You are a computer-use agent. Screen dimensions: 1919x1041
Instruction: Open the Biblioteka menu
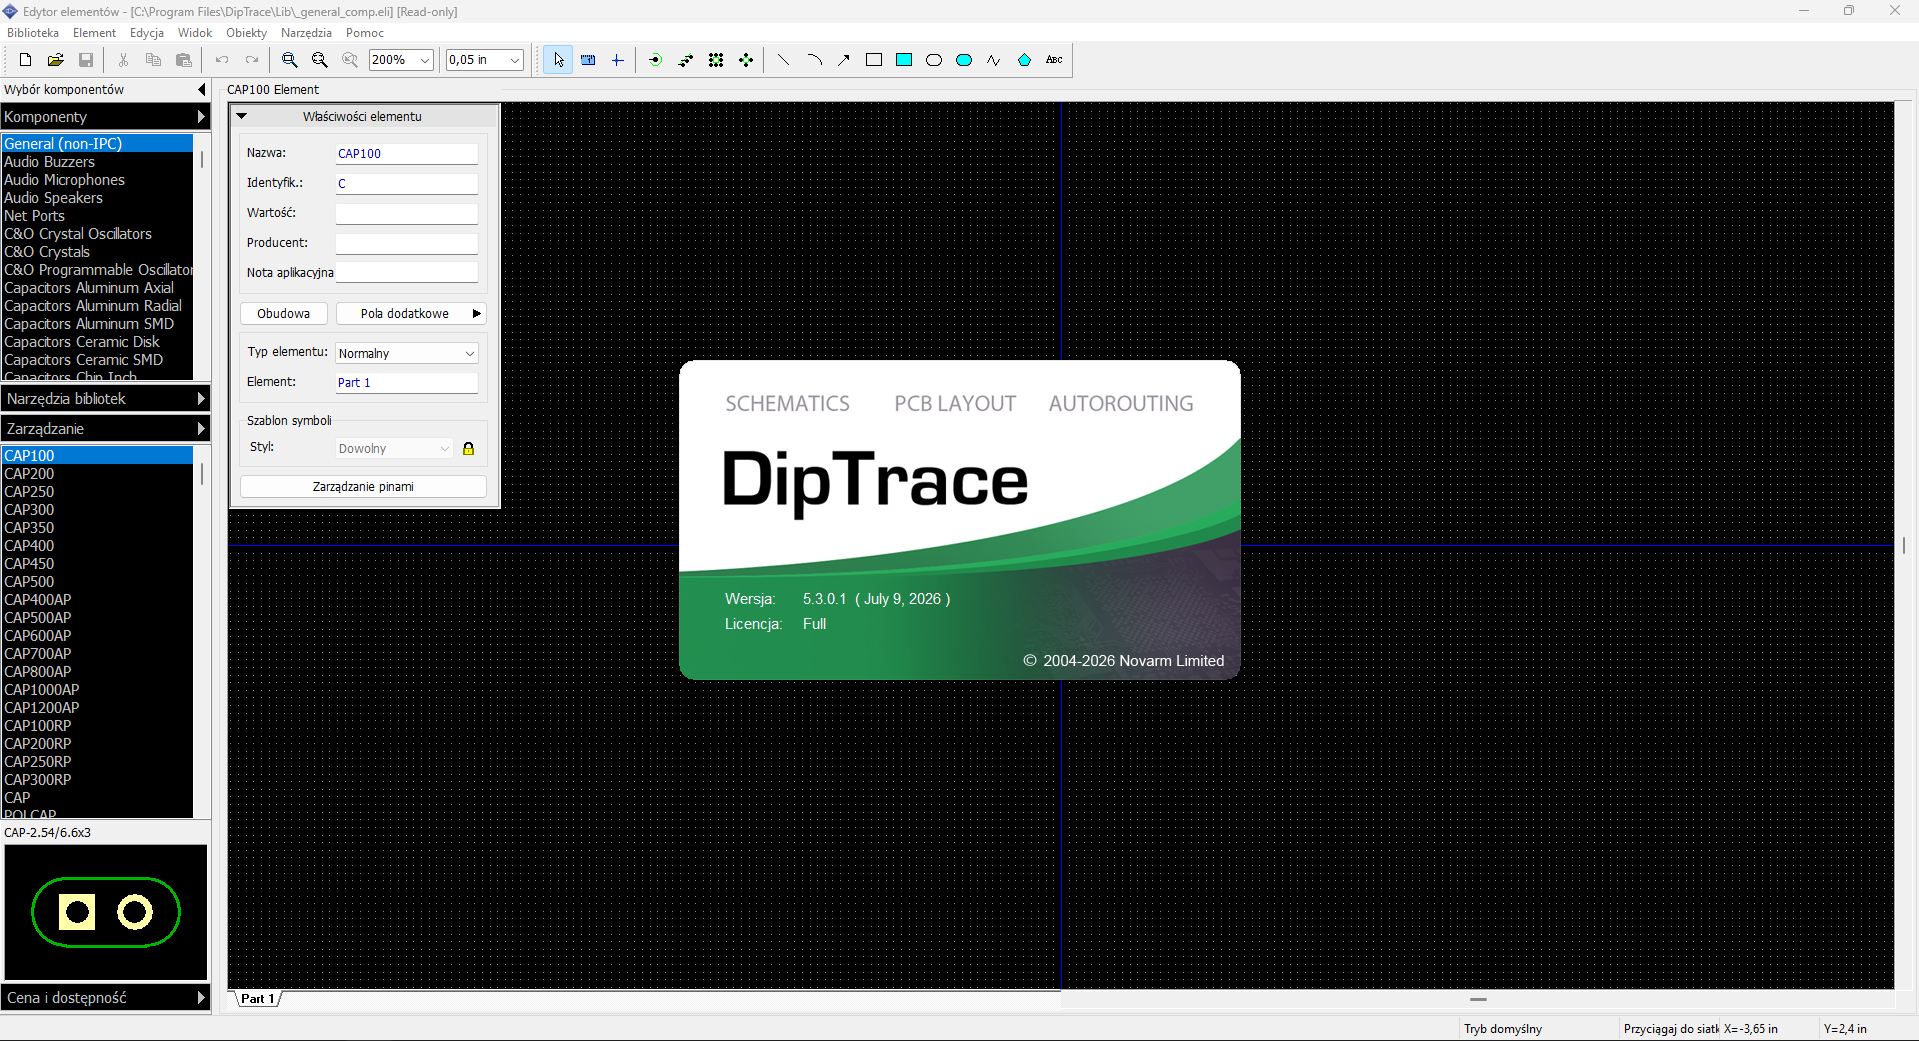point(33,33)
